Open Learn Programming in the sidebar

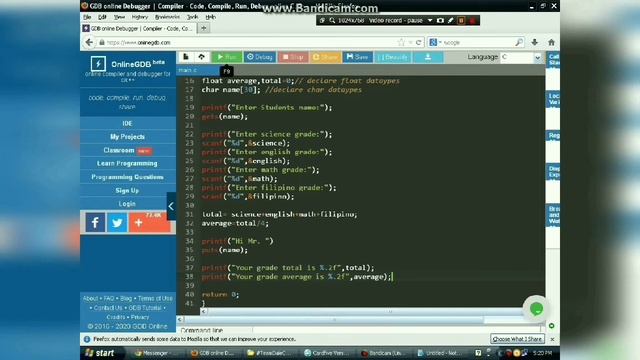tap(127, 163)
